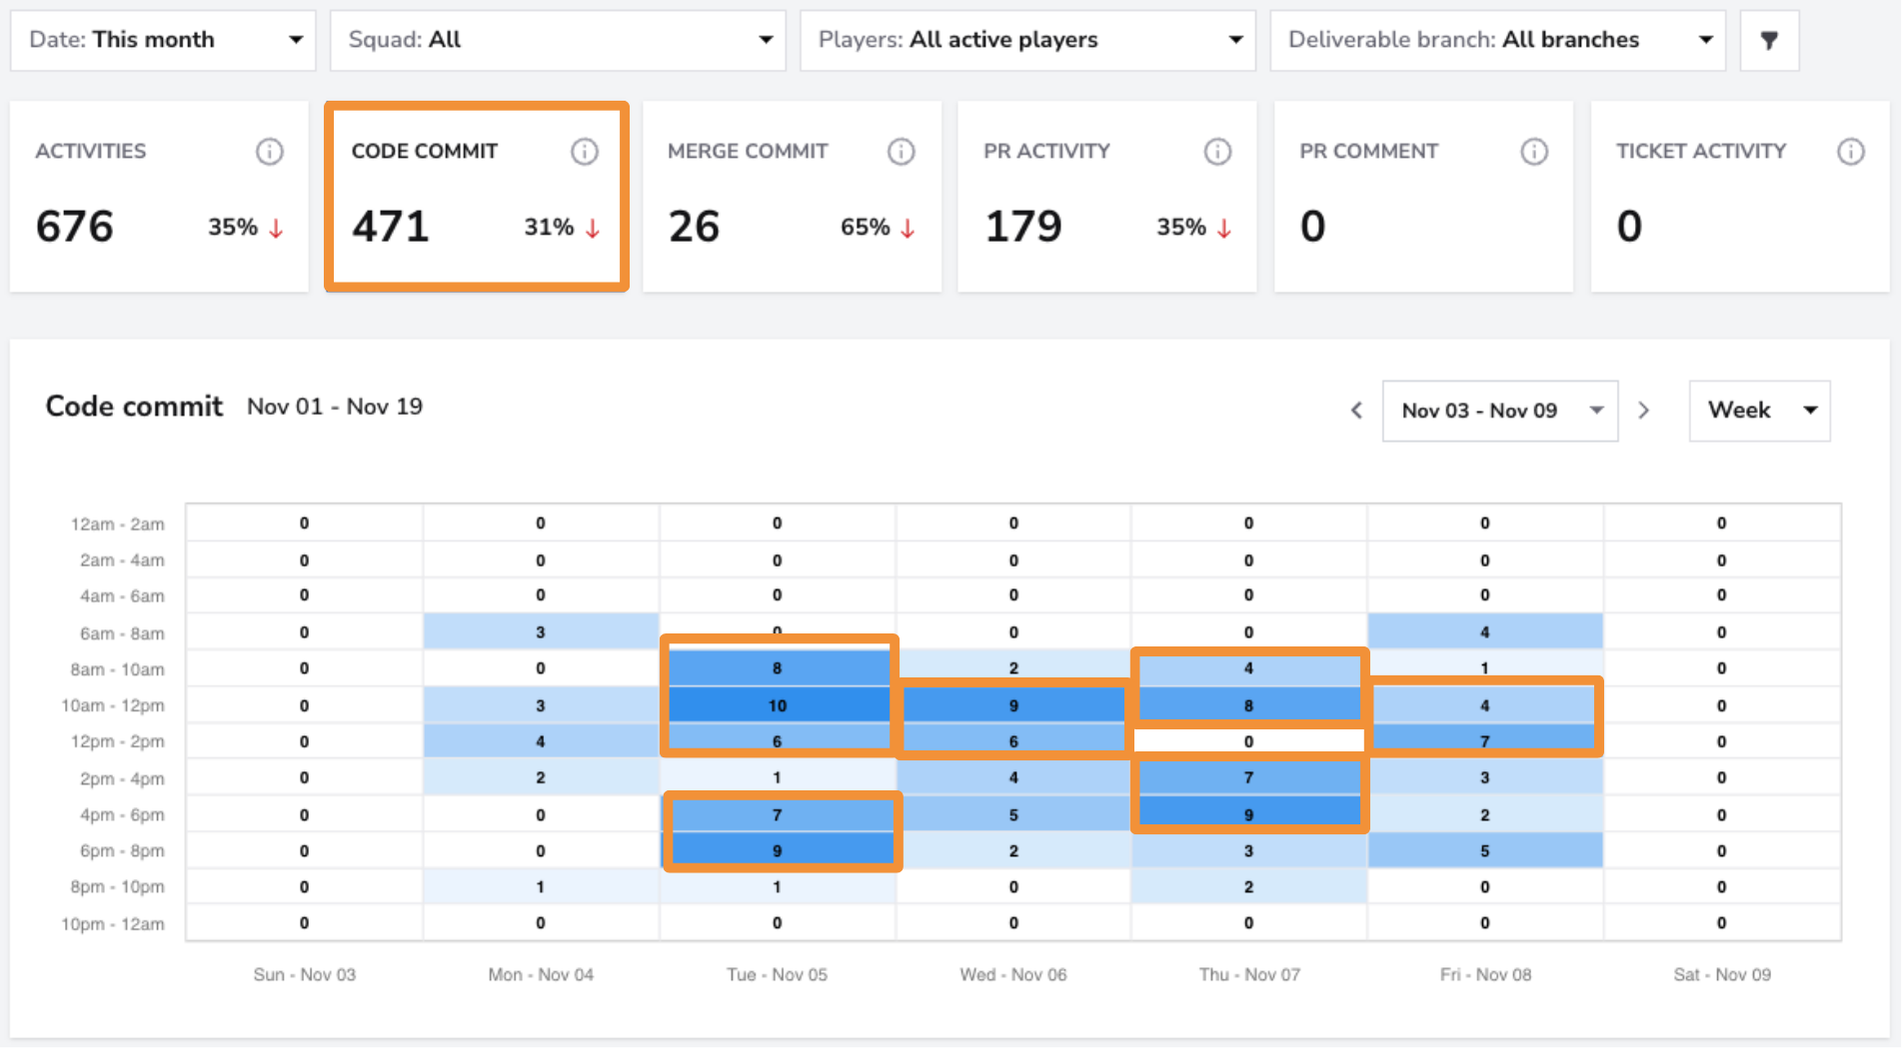1902x1048 pixels.
Task: Open the Date: This month dropdown
Action: coord(163,40)
